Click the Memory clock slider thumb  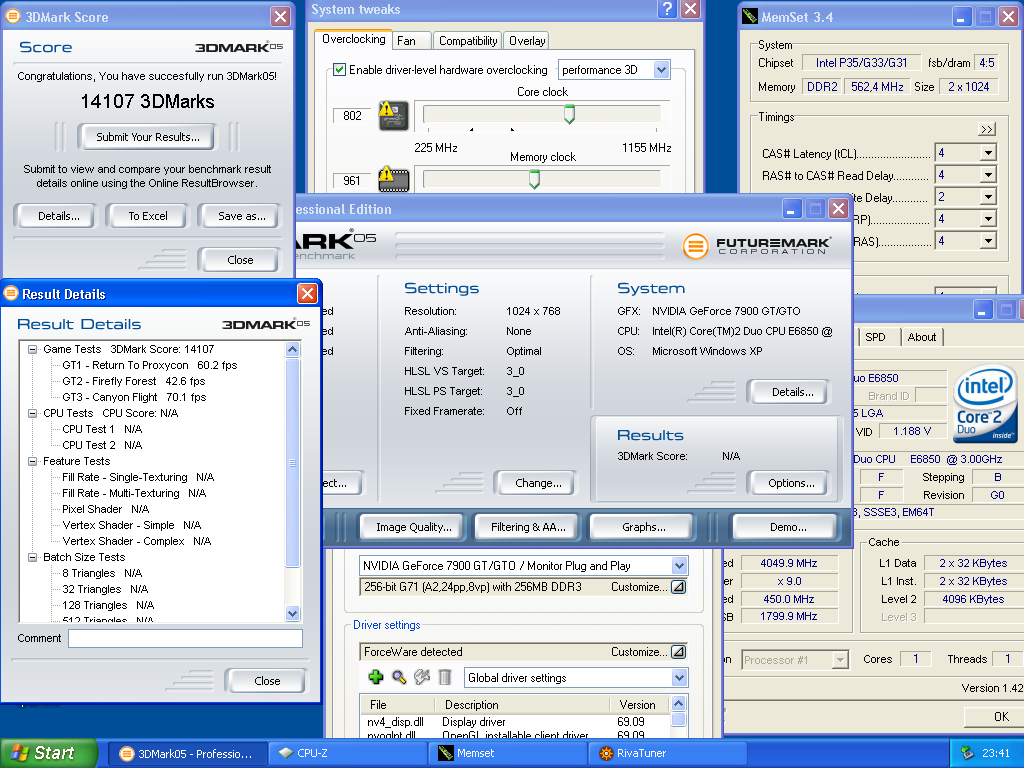[534, 179]
